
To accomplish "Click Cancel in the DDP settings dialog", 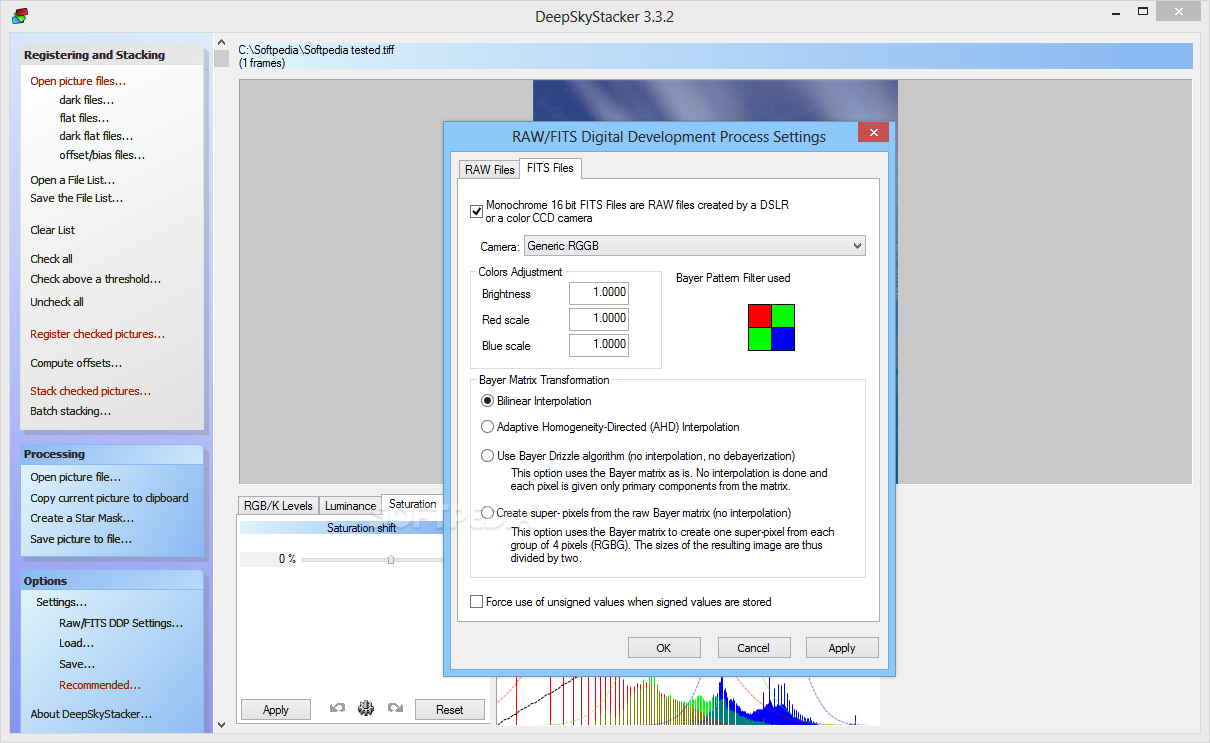I will [x=753, y=648].
